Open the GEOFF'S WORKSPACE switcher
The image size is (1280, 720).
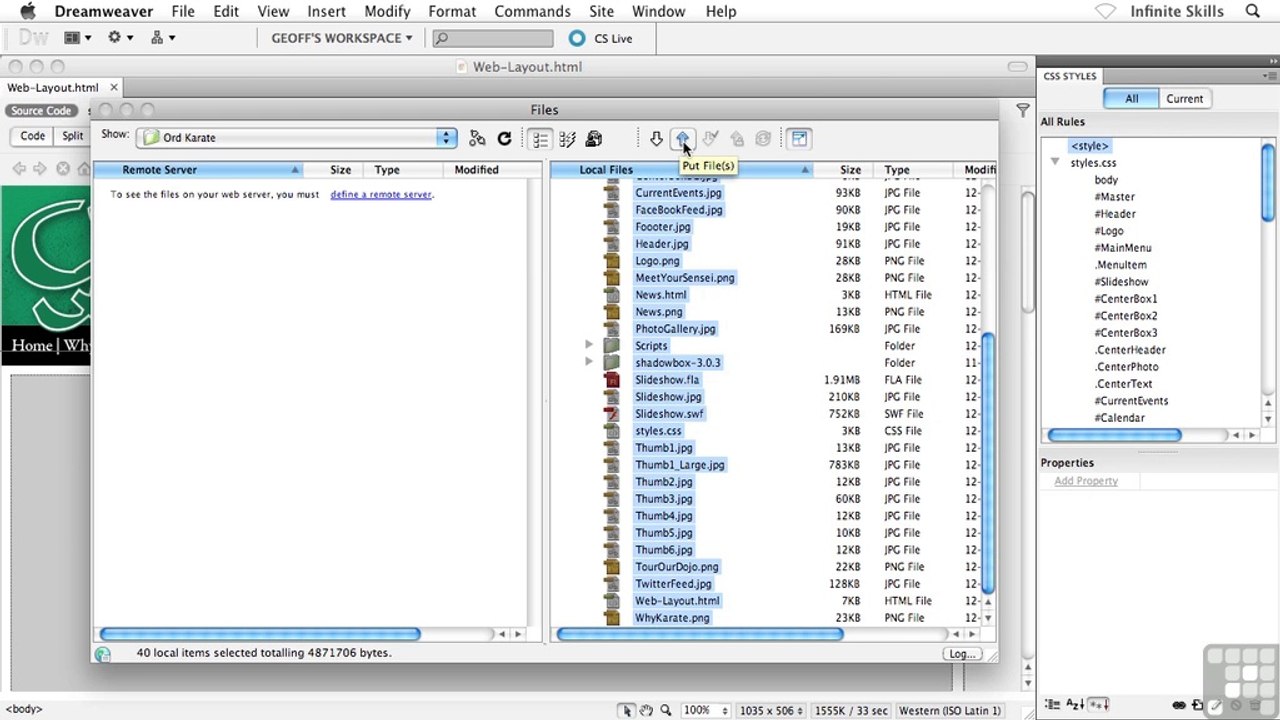(342, 38)
